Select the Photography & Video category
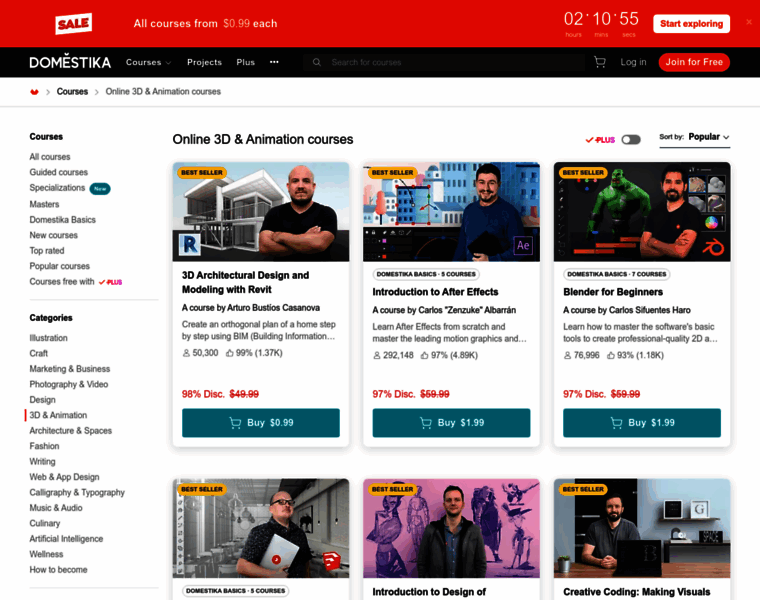Viewport: 760px width, 600px height. 69,385
